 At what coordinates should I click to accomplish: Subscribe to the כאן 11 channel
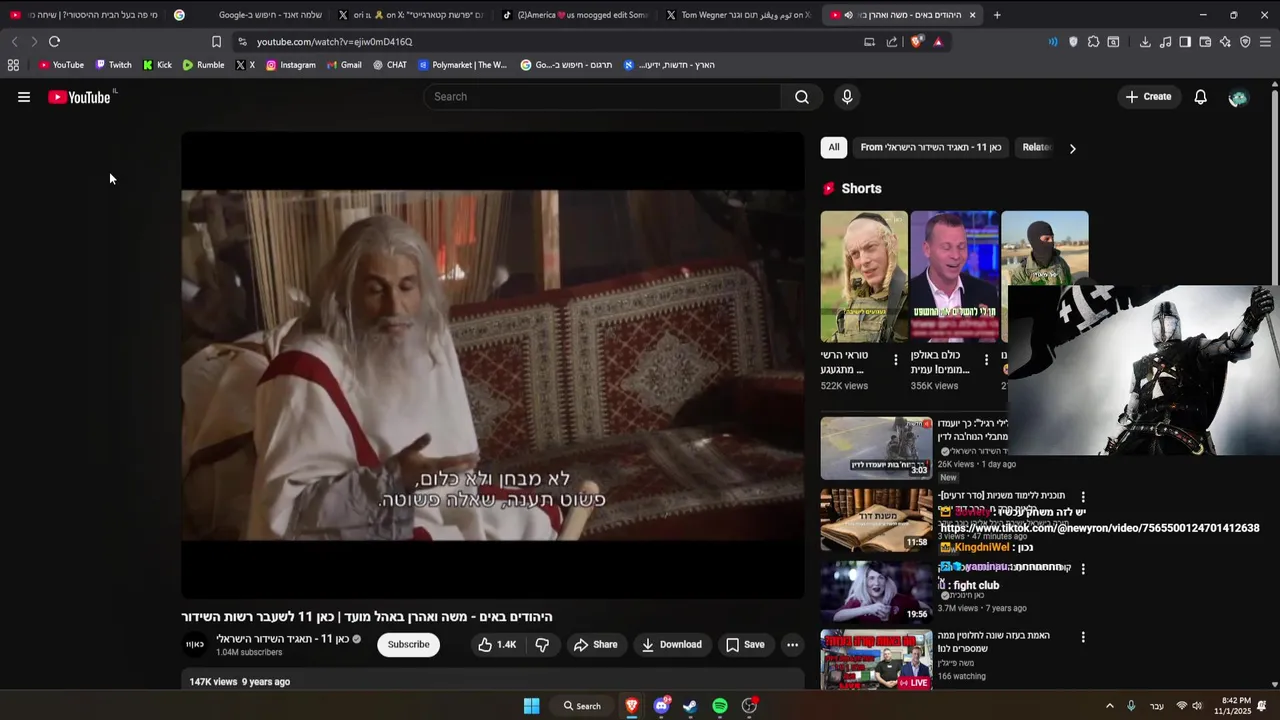tap(408, 645)
